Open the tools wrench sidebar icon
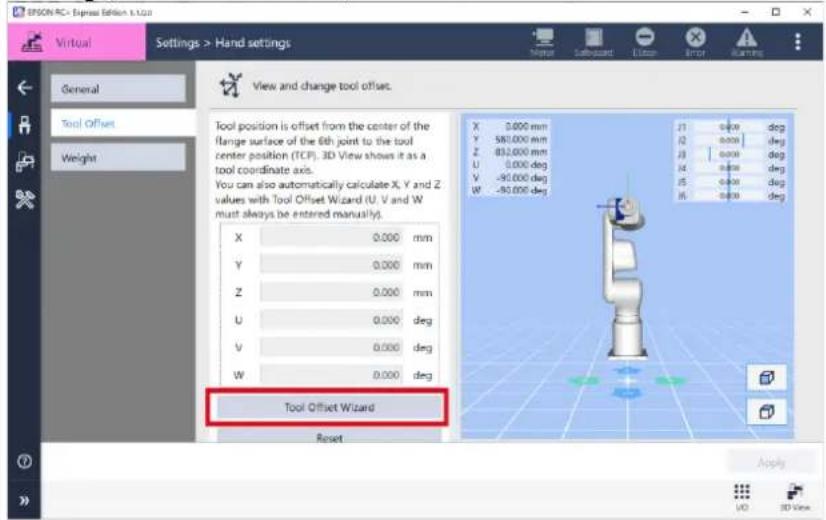Screen dimensions: 826x520 24,200
